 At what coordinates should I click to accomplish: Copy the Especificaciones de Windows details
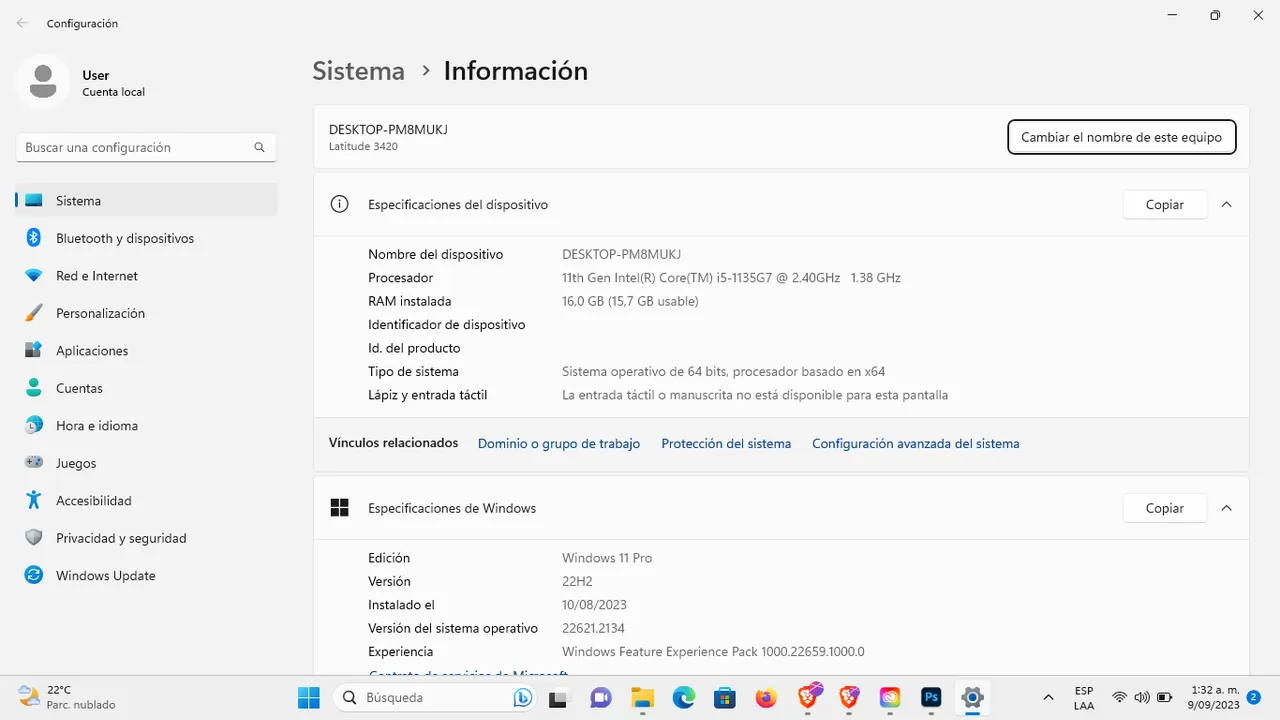point(1164,508)
